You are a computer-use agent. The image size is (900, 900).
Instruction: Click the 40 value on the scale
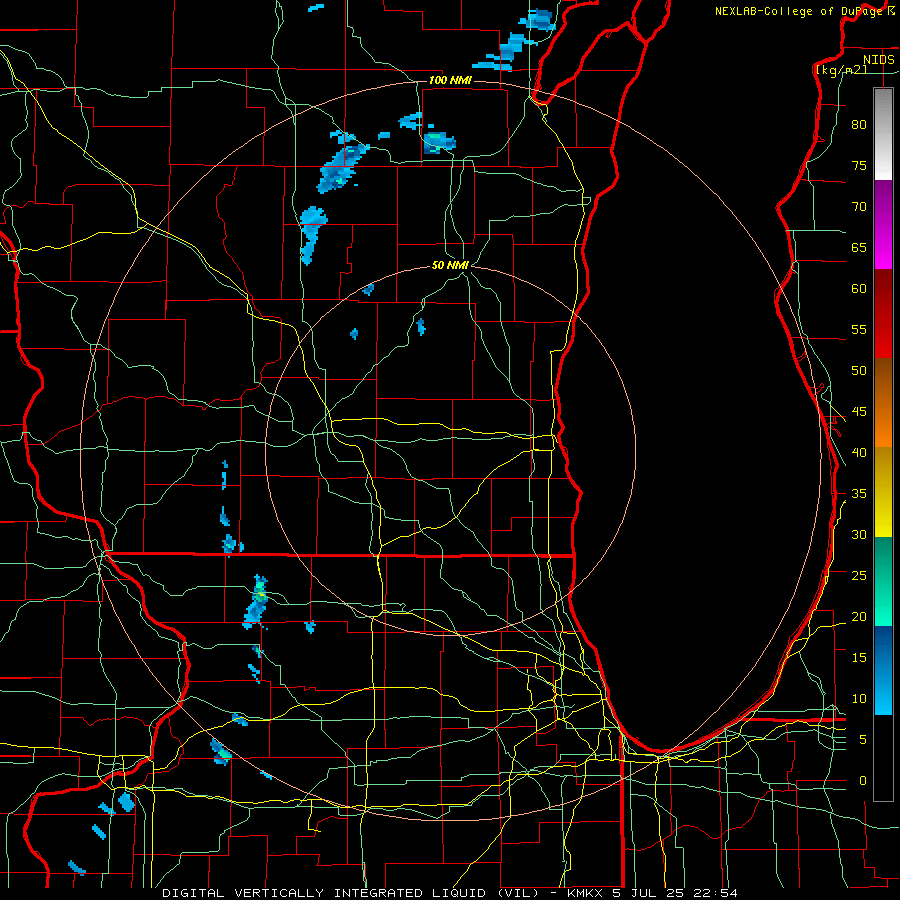tap(859, 452)
